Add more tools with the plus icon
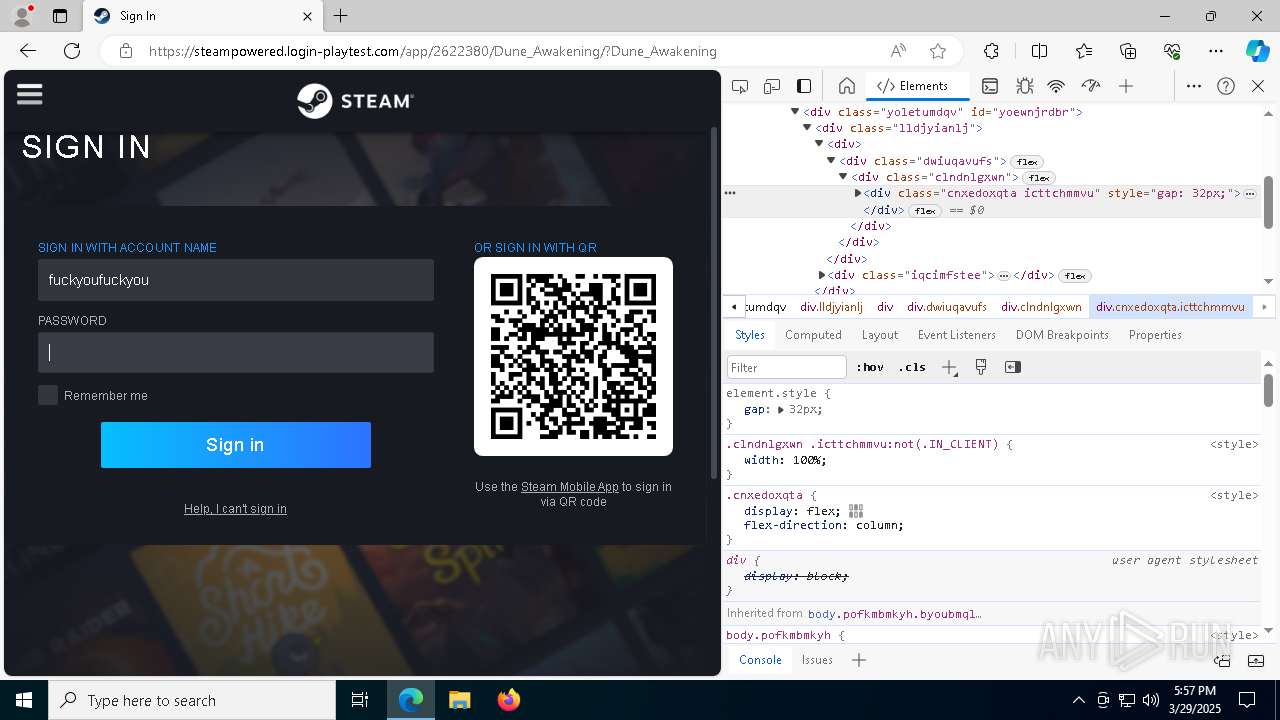 point(1126,86)
